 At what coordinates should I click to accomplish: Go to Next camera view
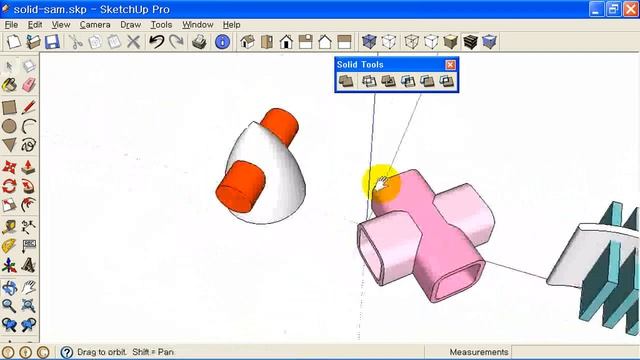point(29,325)
